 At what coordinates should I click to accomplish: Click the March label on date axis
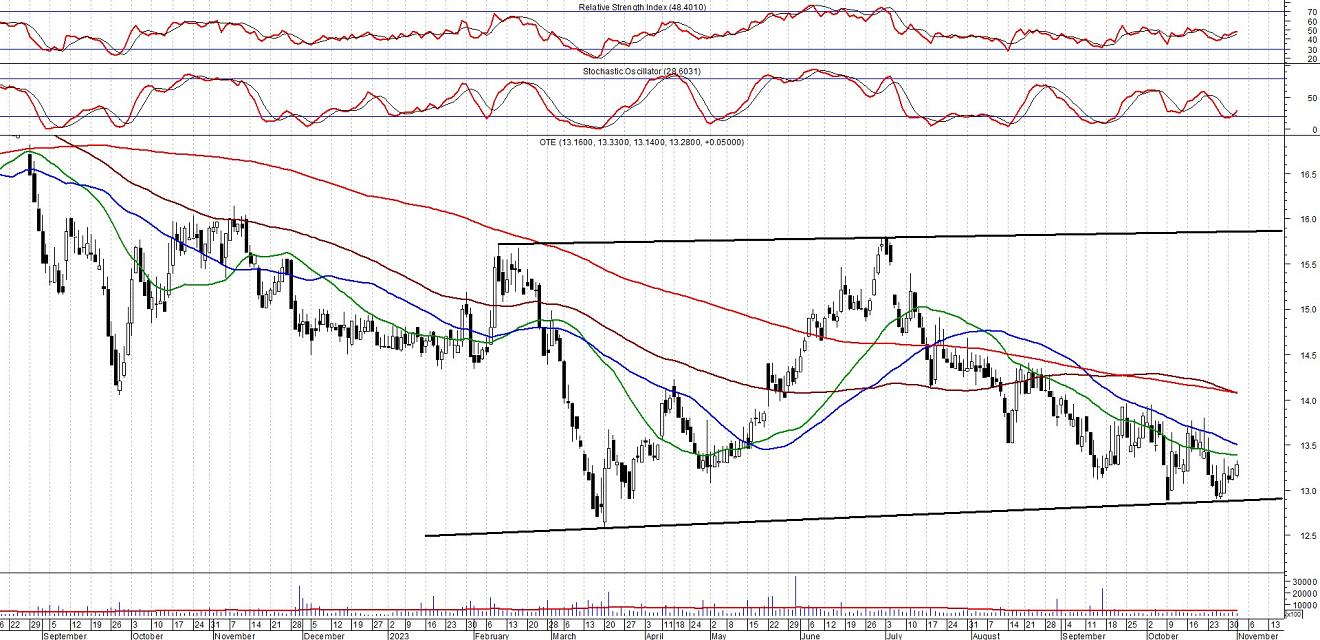[564, 635]
